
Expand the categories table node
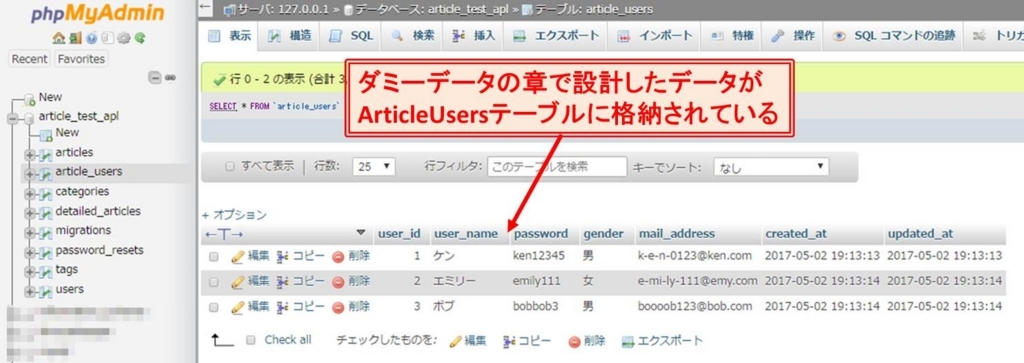[x=29, y=194]
